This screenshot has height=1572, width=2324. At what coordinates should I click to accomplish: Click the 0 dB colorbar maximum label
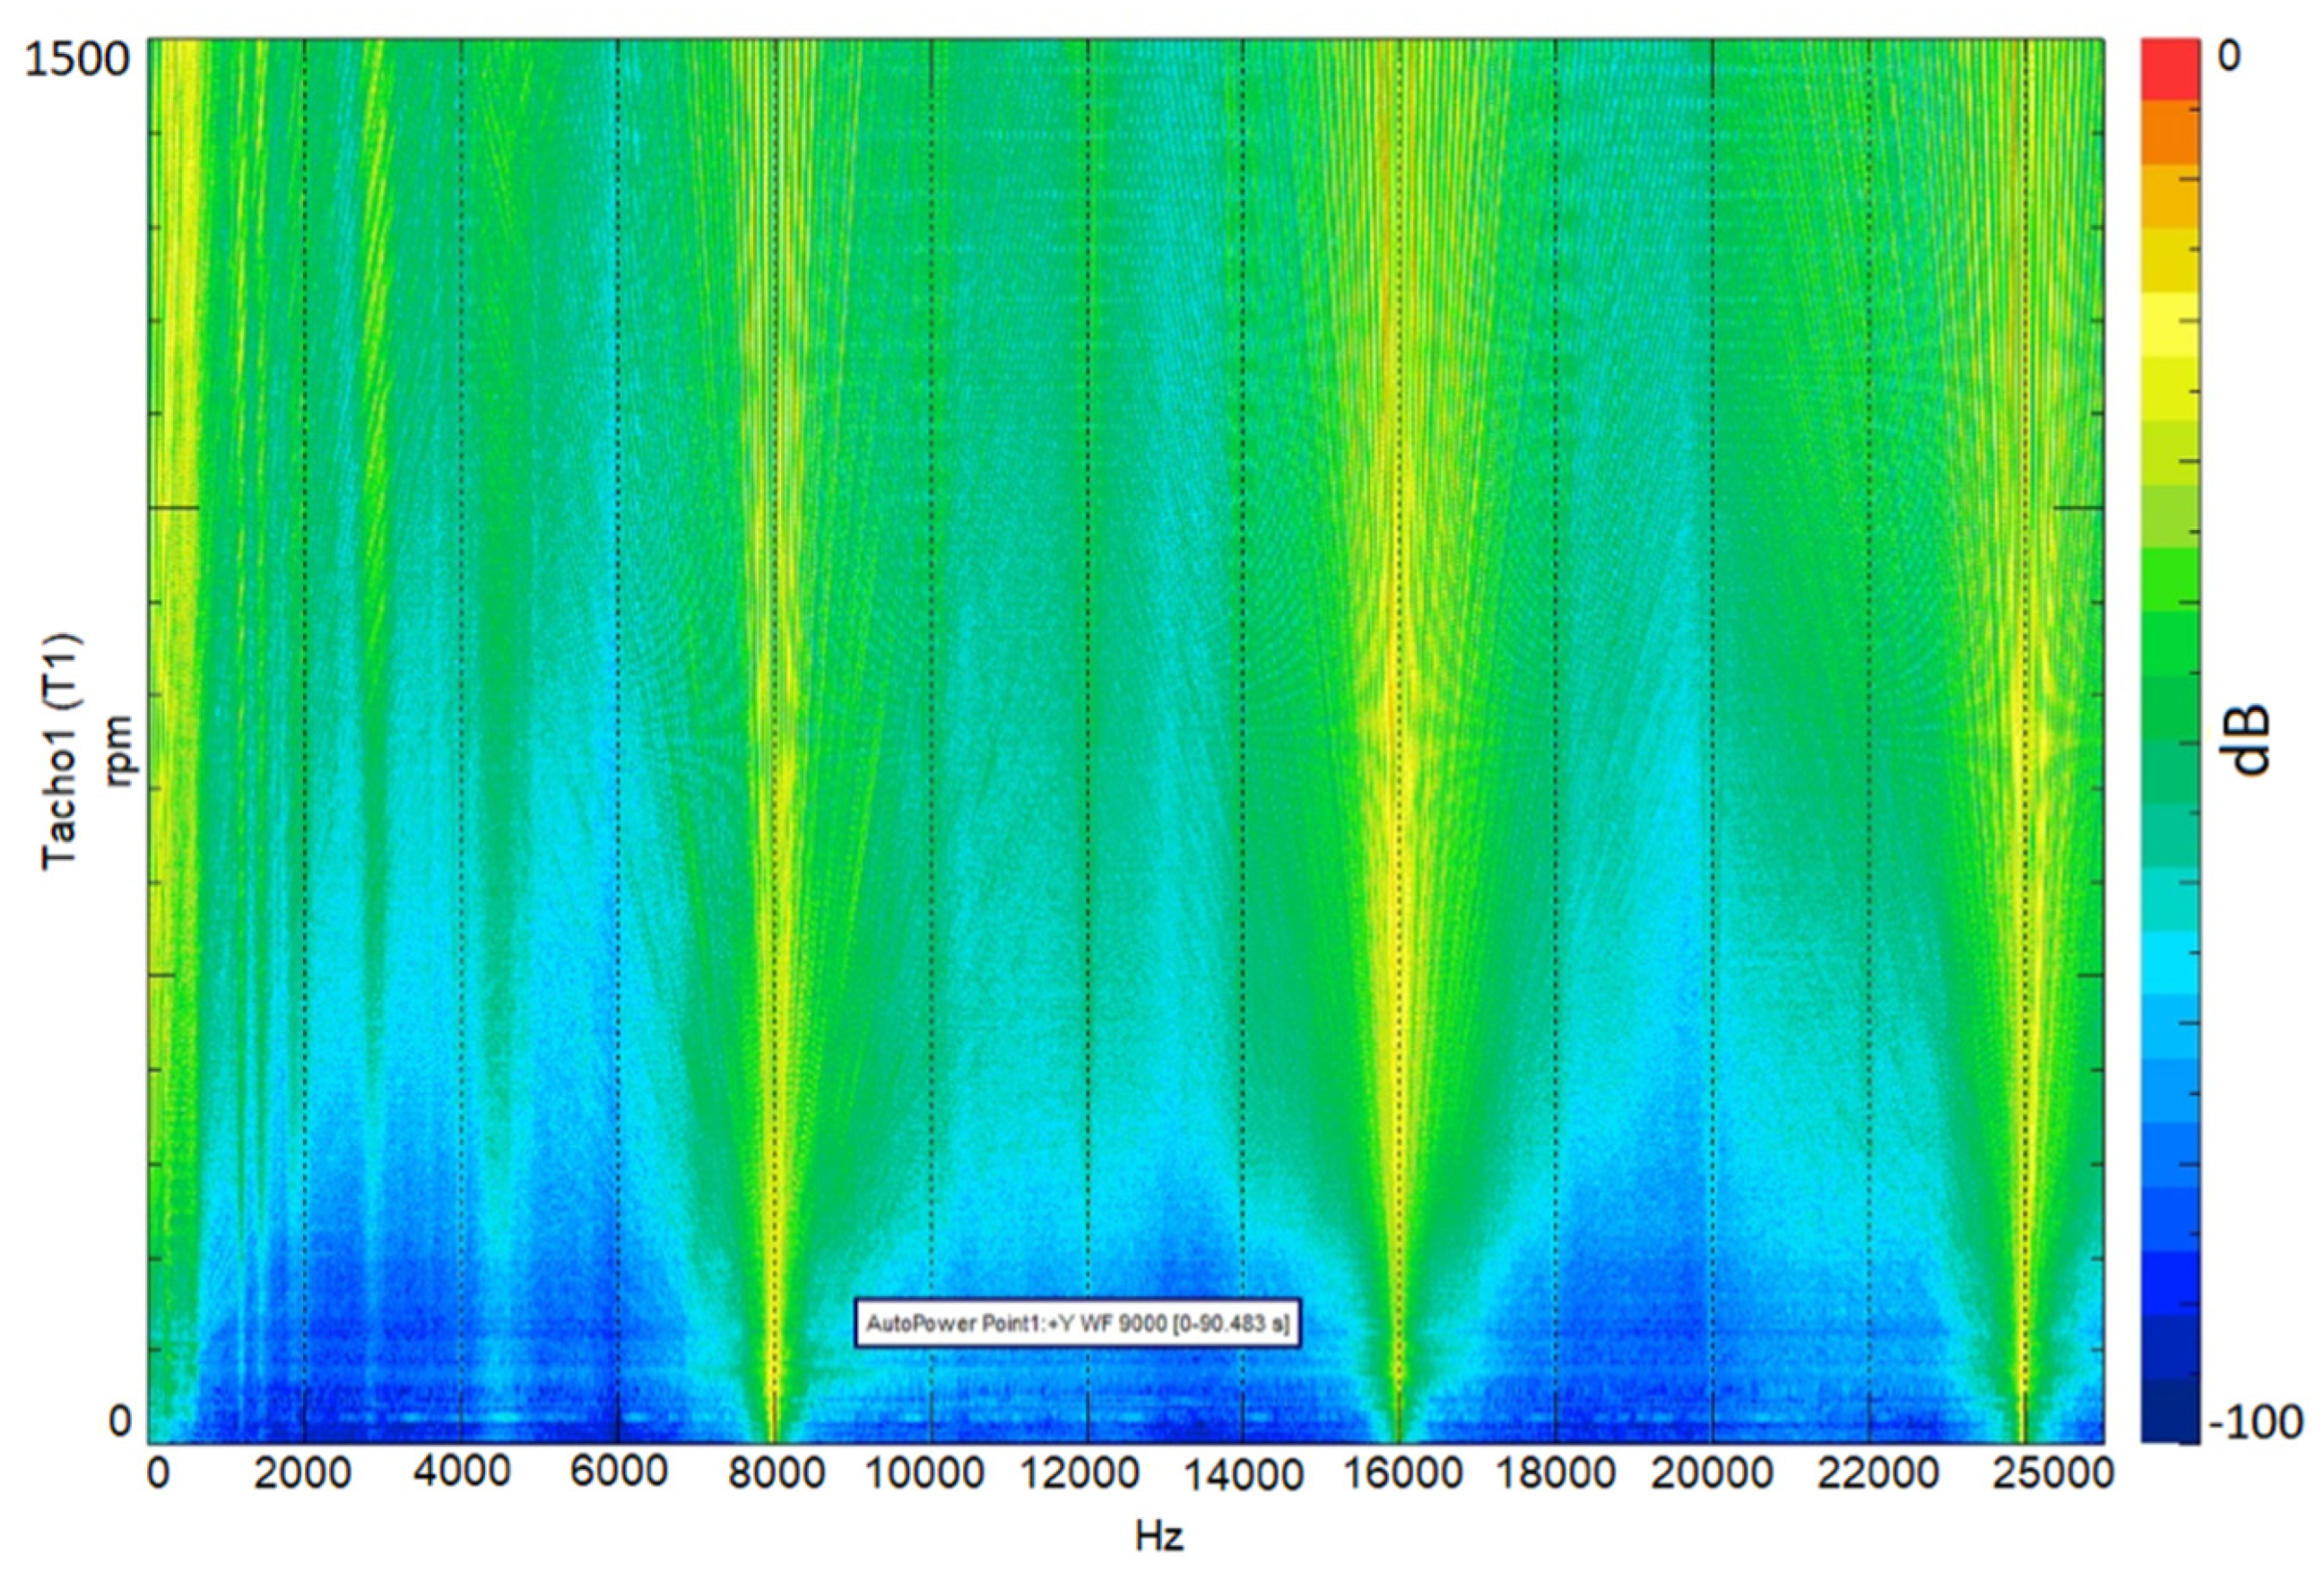click(x=2229, y=56)
